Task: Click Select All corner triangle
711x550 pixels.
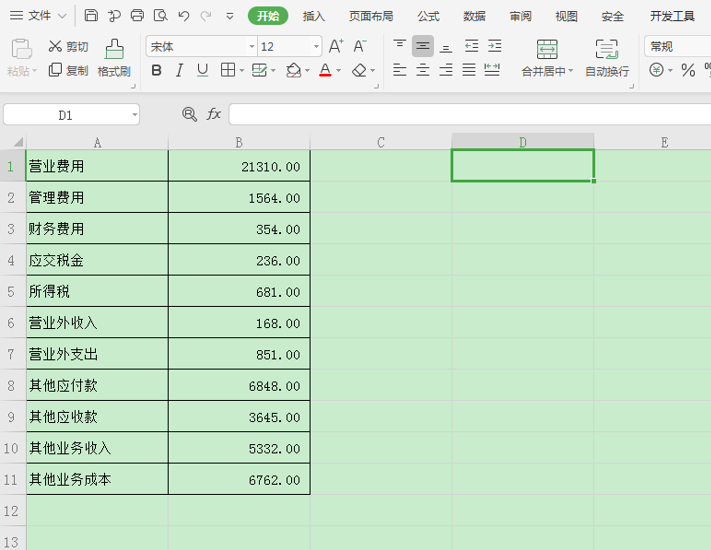Action: click(x=17, y=142)
